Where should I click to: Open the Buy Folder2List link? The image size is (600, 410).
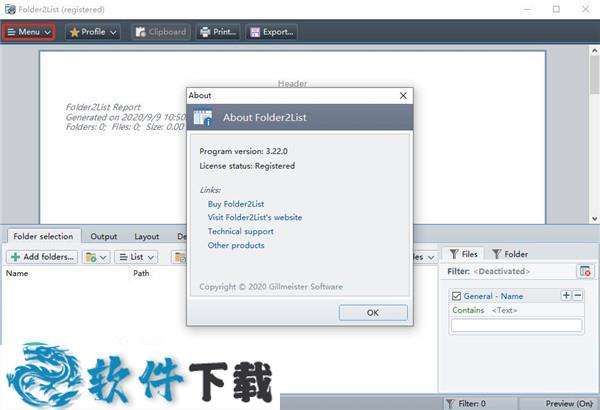pyautogui.click(x=236, y=204)
